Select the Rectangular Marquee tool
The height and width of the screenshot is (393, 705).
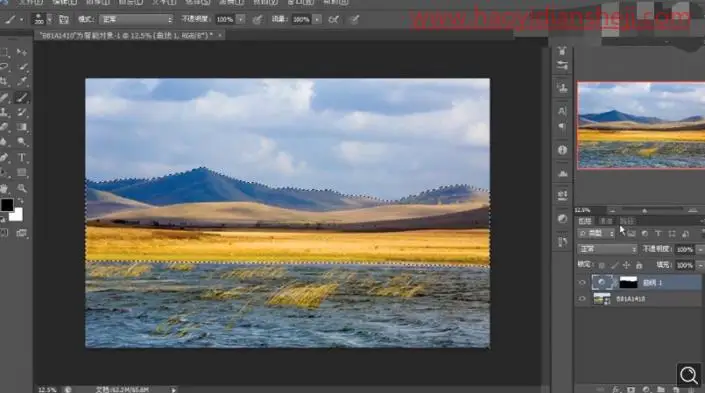(4, 52)
